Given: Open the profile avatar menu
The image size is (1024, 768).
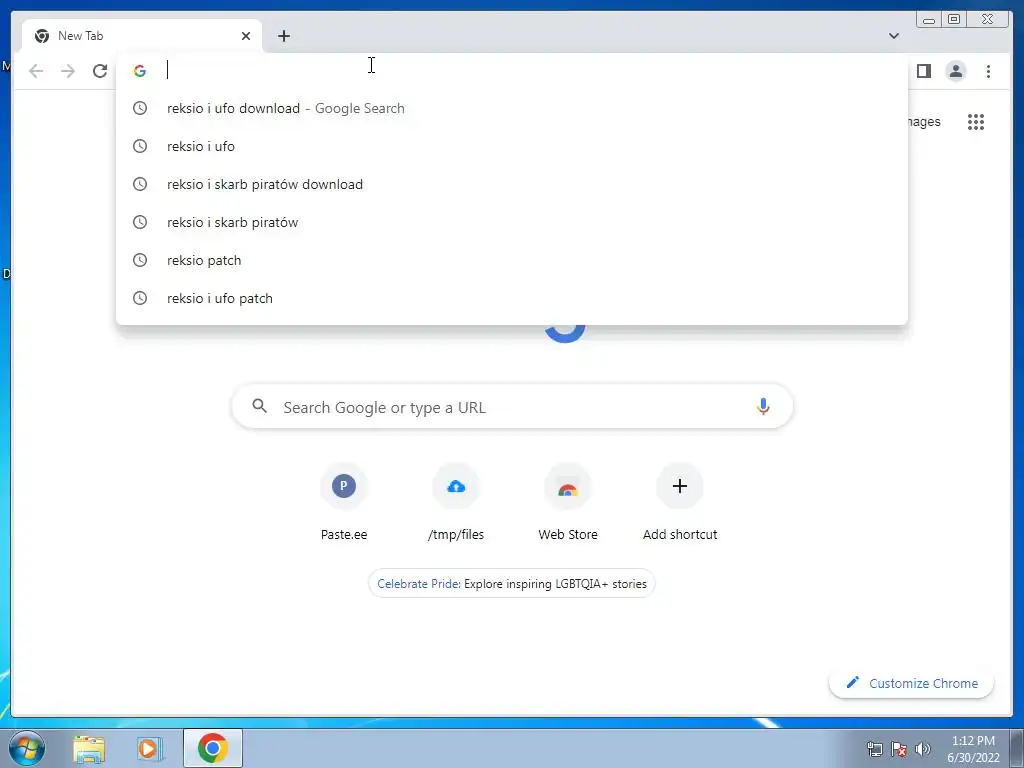Looking at the screenshot, I should [956, 71].
